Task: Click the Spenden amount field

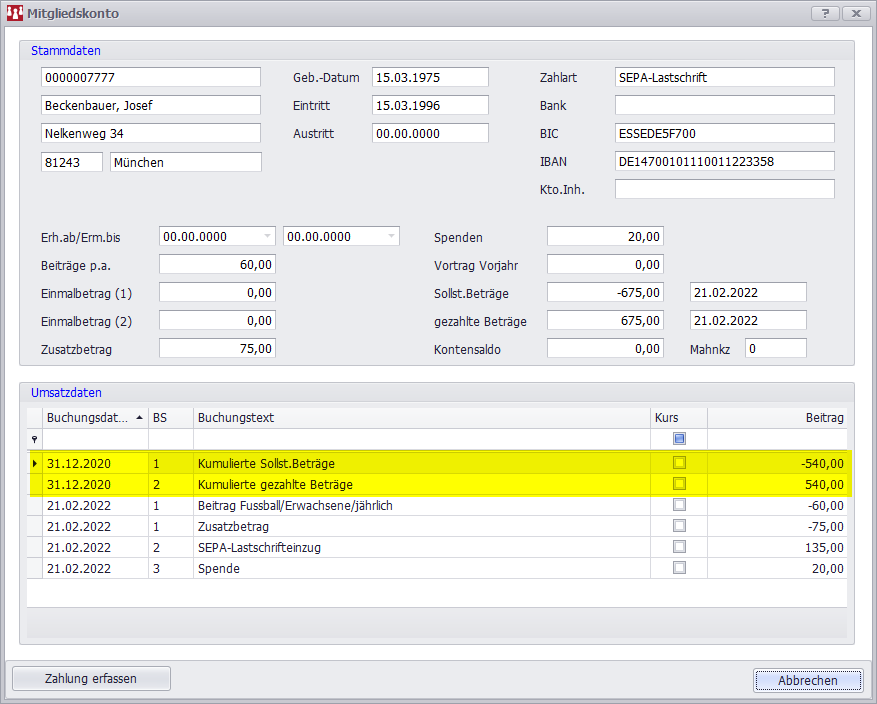Action: tap(605, 237)
